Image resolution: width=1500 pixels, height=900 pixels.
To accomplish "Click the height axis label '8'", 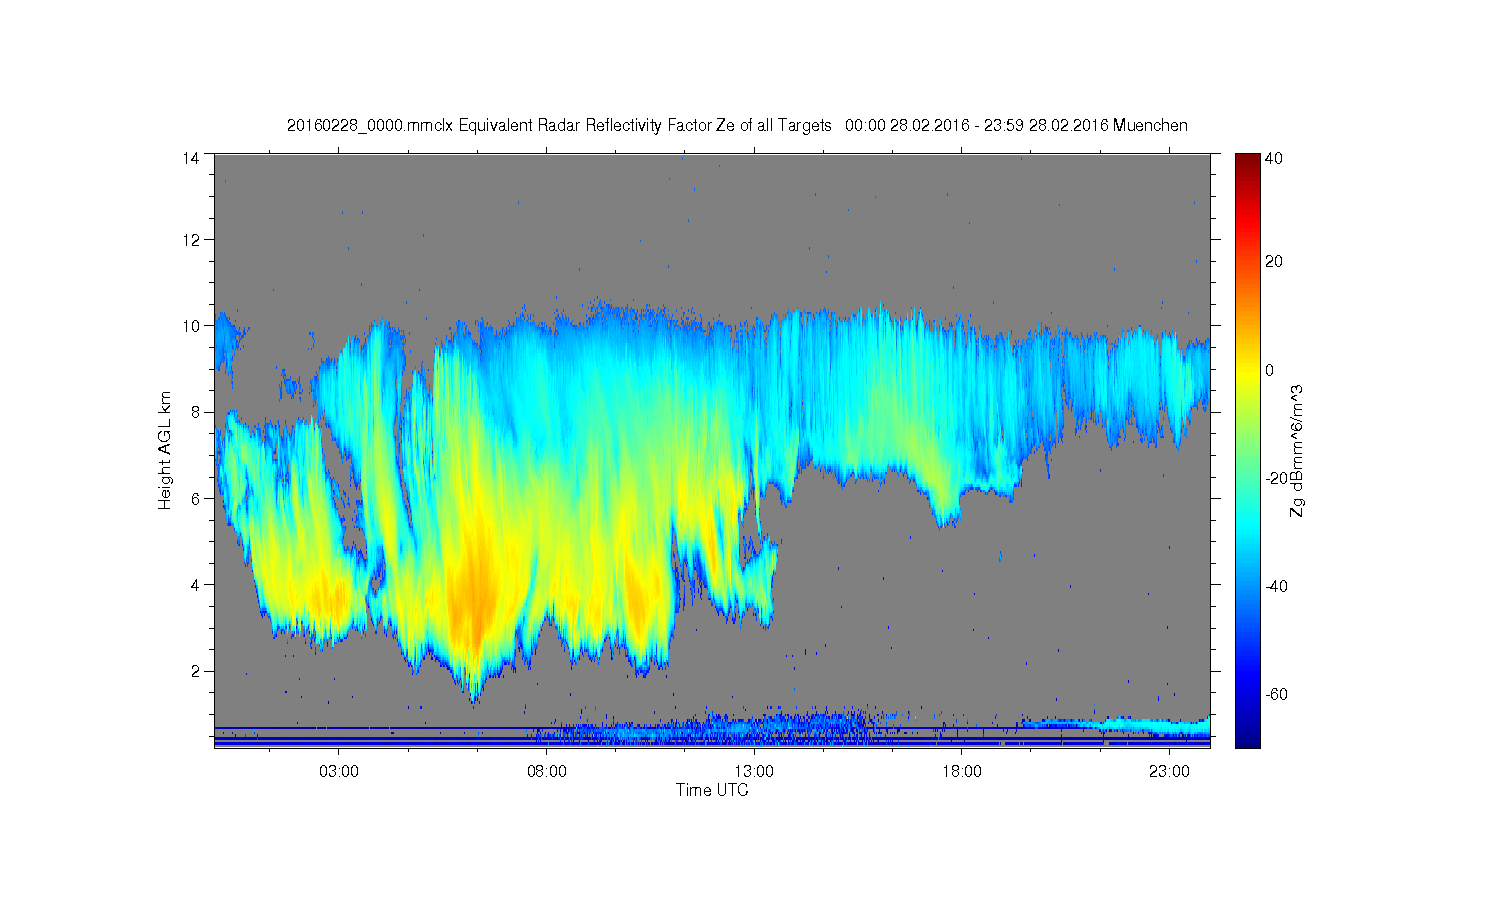I will 196,412.
